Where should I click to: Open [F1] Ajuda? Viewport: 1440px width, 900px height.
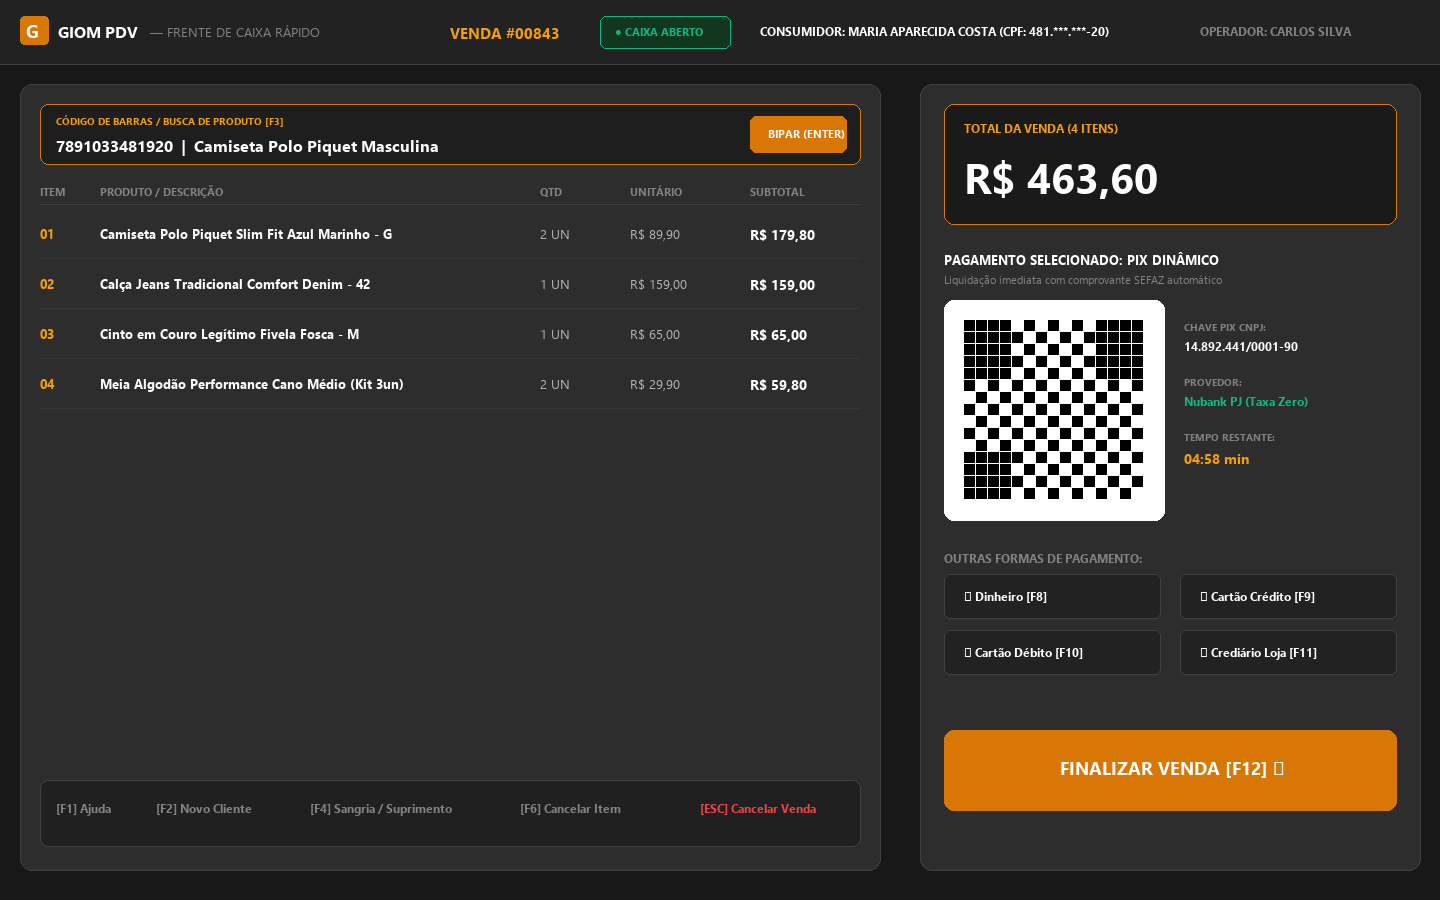tap(84, 809)
